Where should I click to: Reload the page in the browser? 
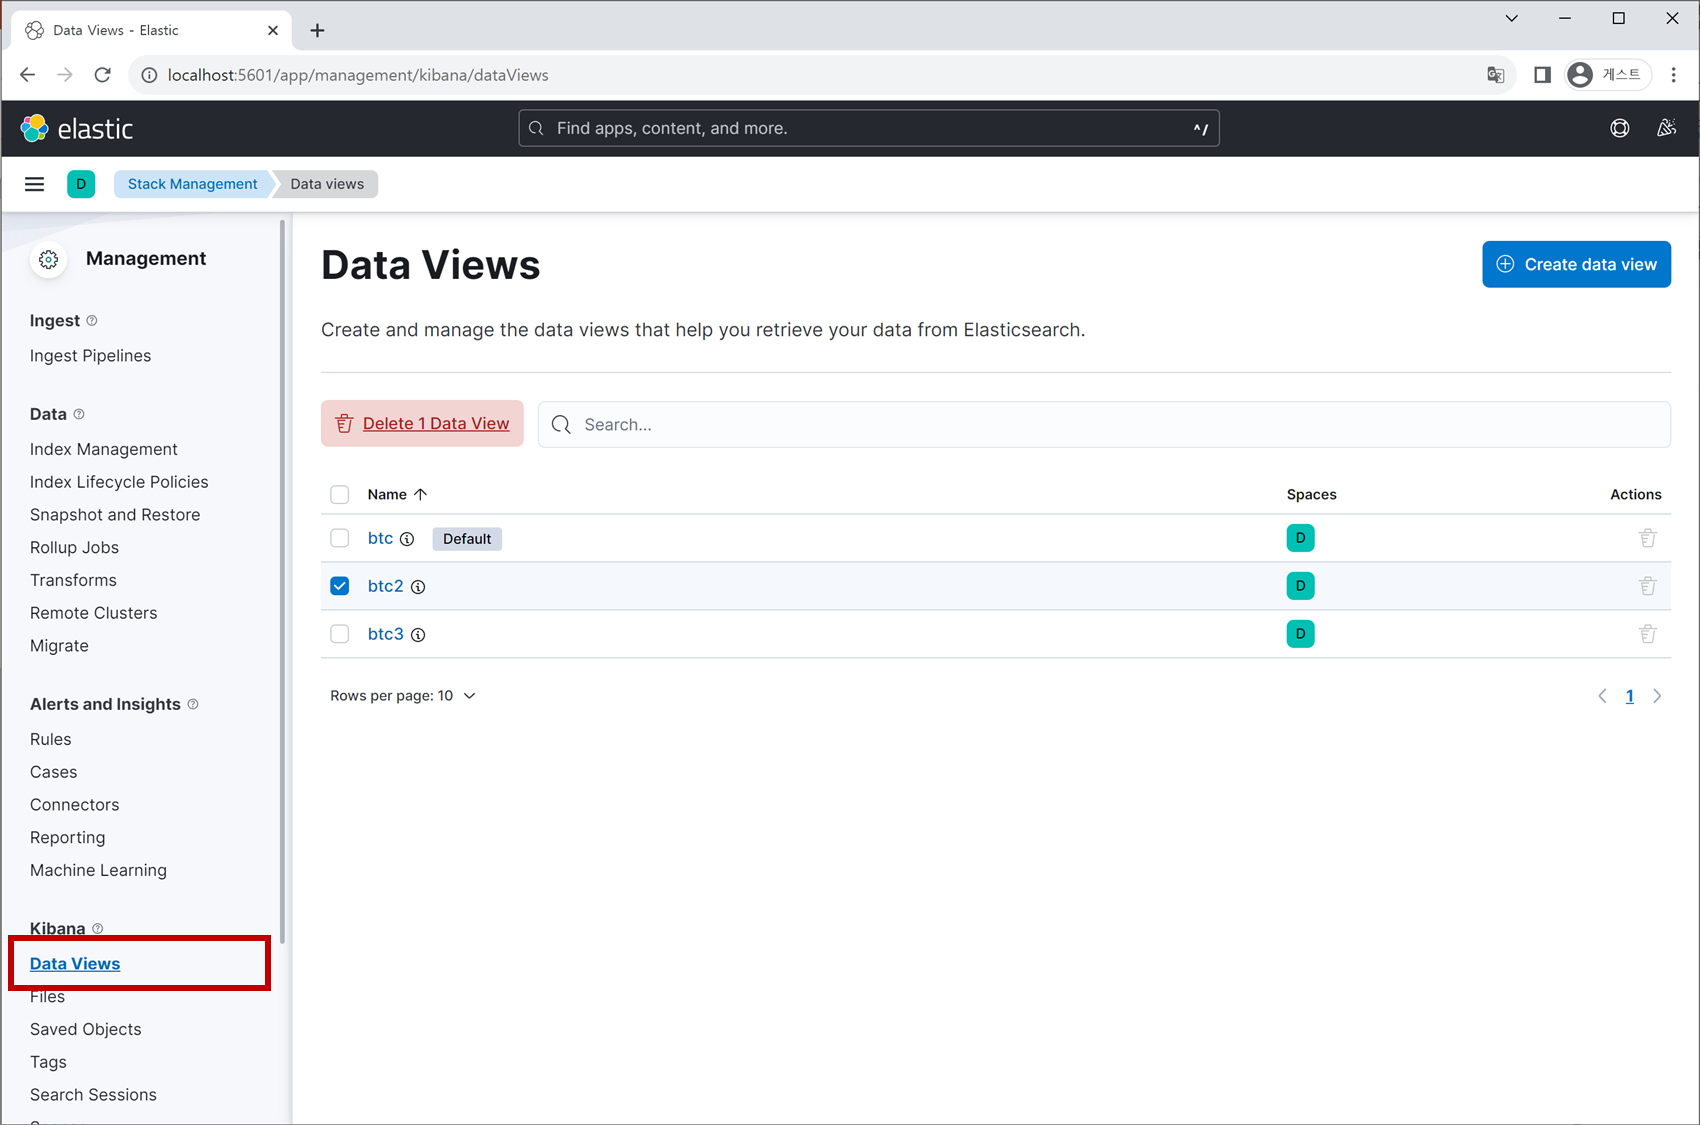(102, 75)
